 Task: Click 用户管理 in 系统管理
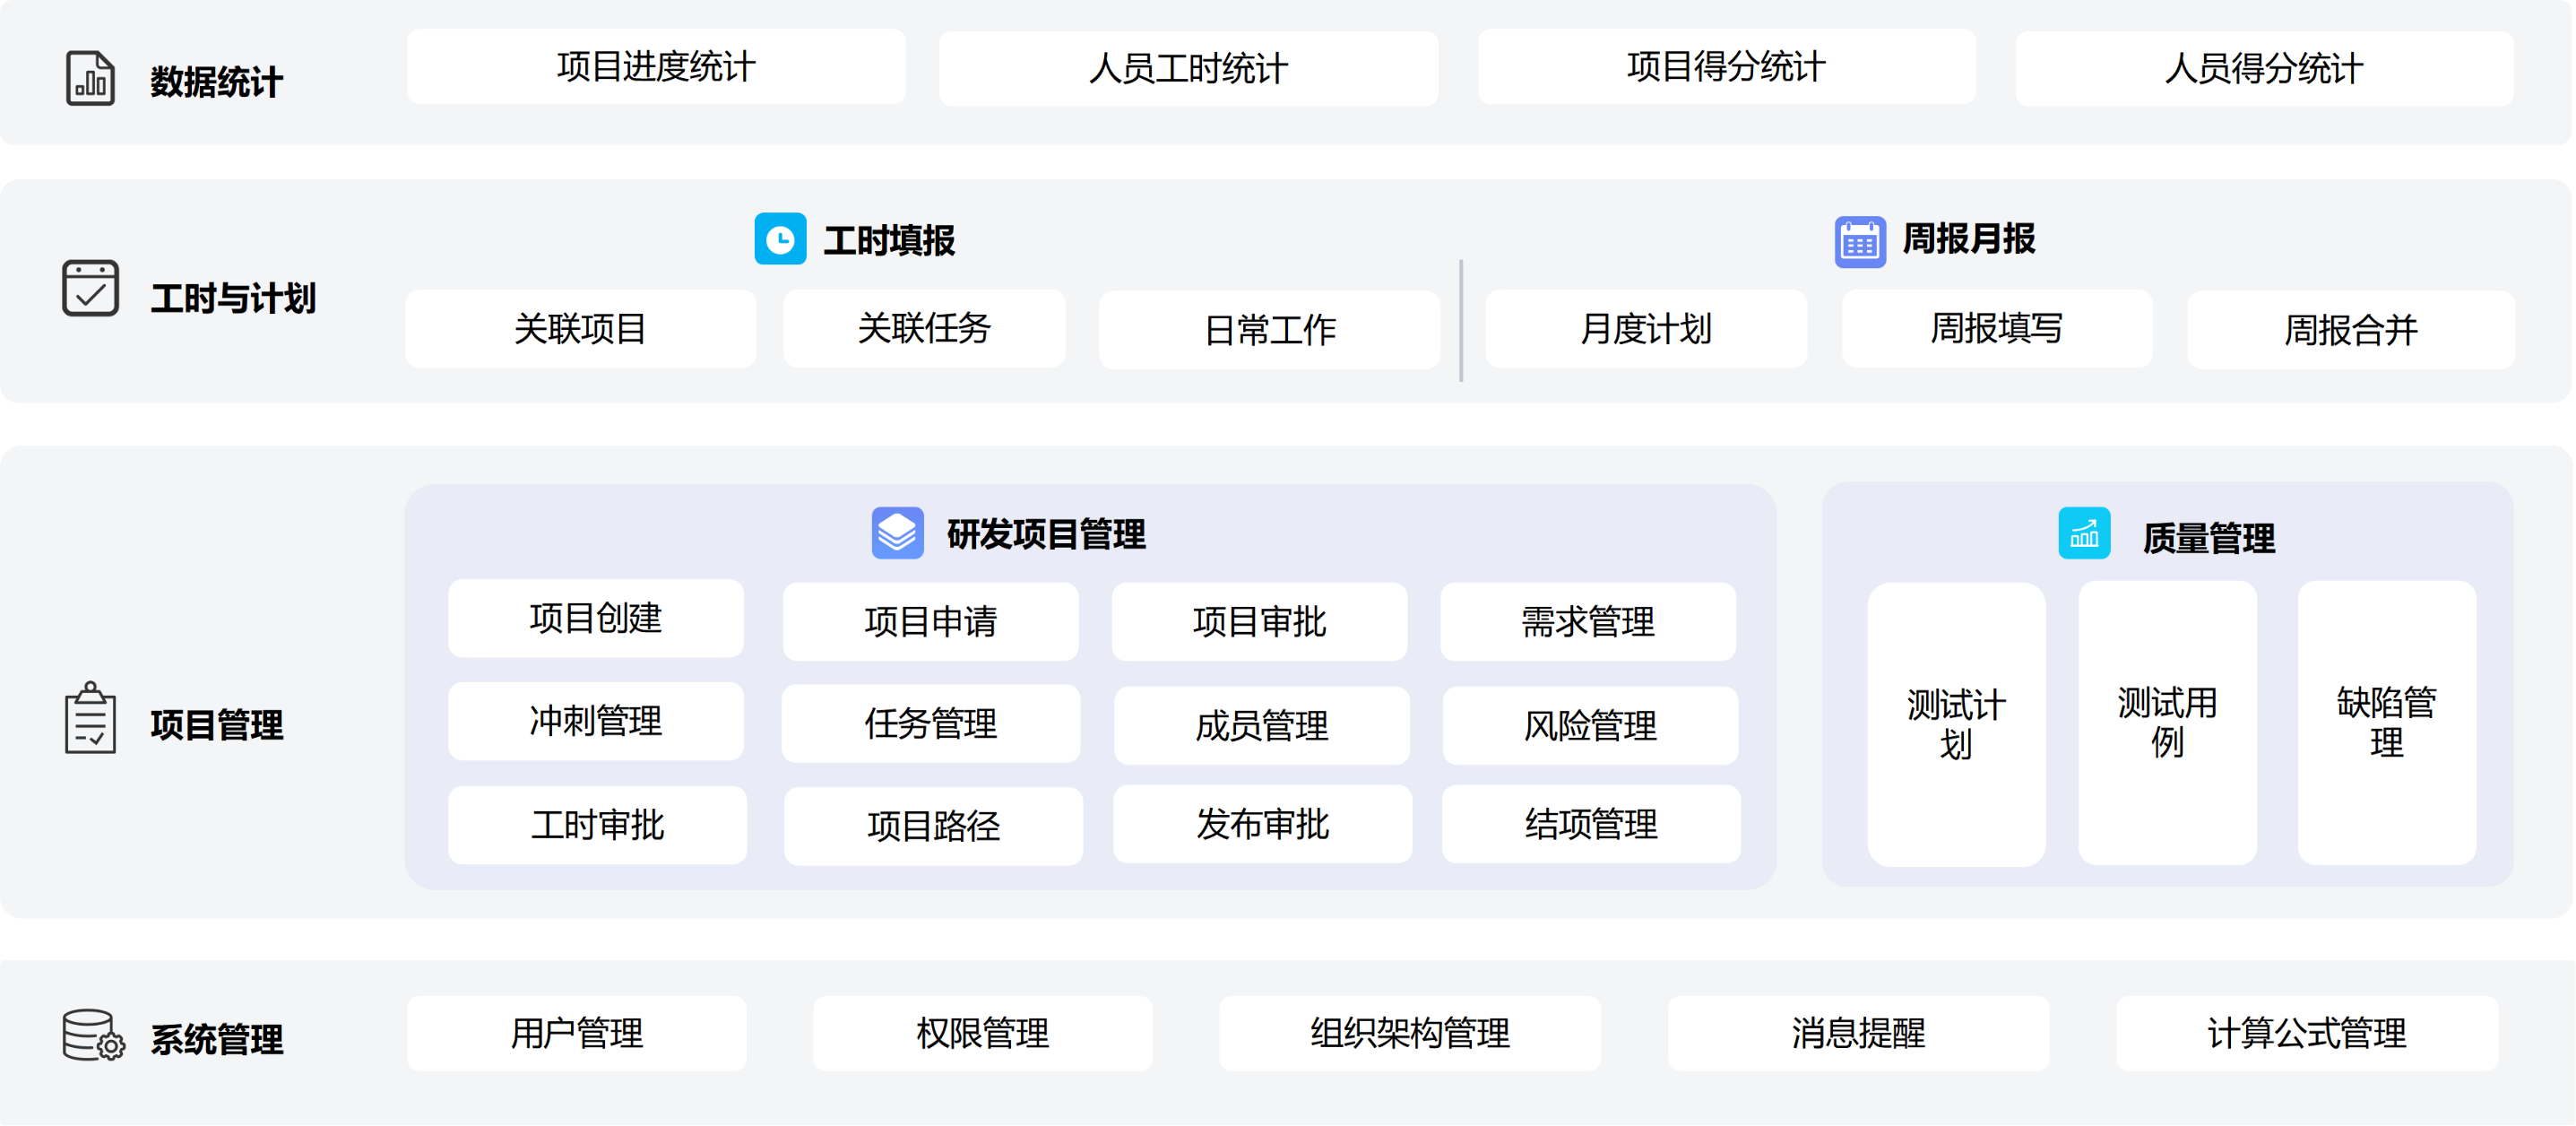pyautogui.click(x=576, y=1033)
